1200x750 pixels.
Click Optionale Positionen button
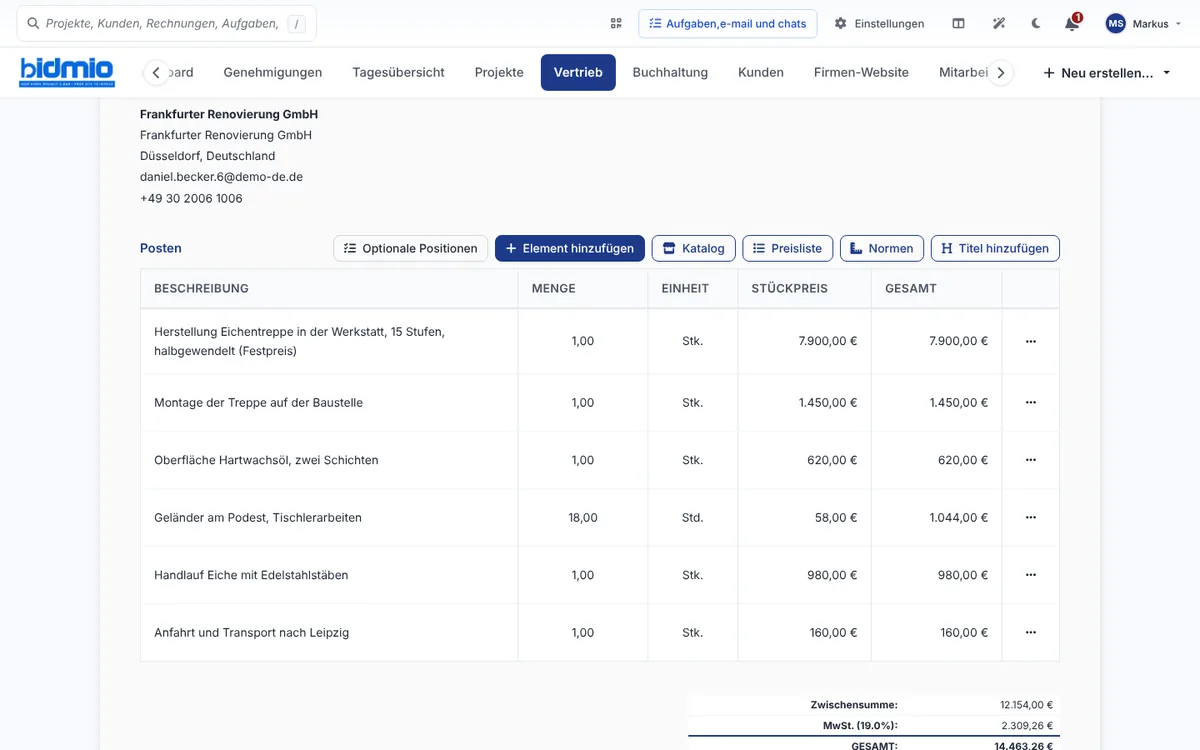[411, 248]
